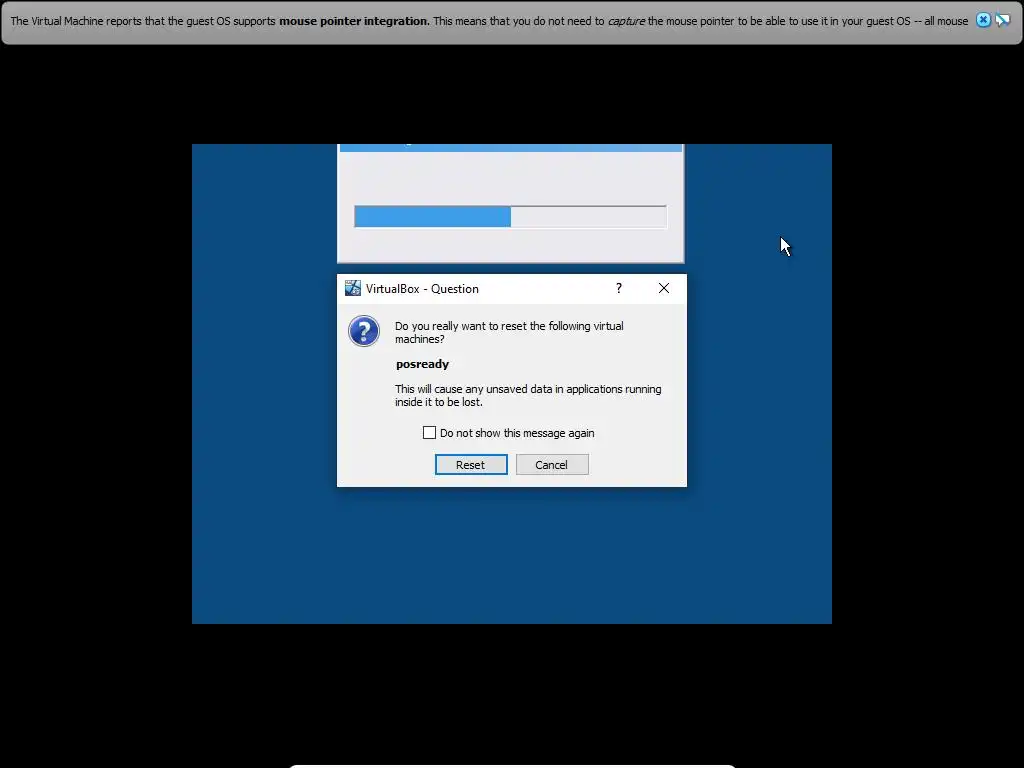Click the blue question mark icon
The image size is (1024, 768).
tap(364, 331)
